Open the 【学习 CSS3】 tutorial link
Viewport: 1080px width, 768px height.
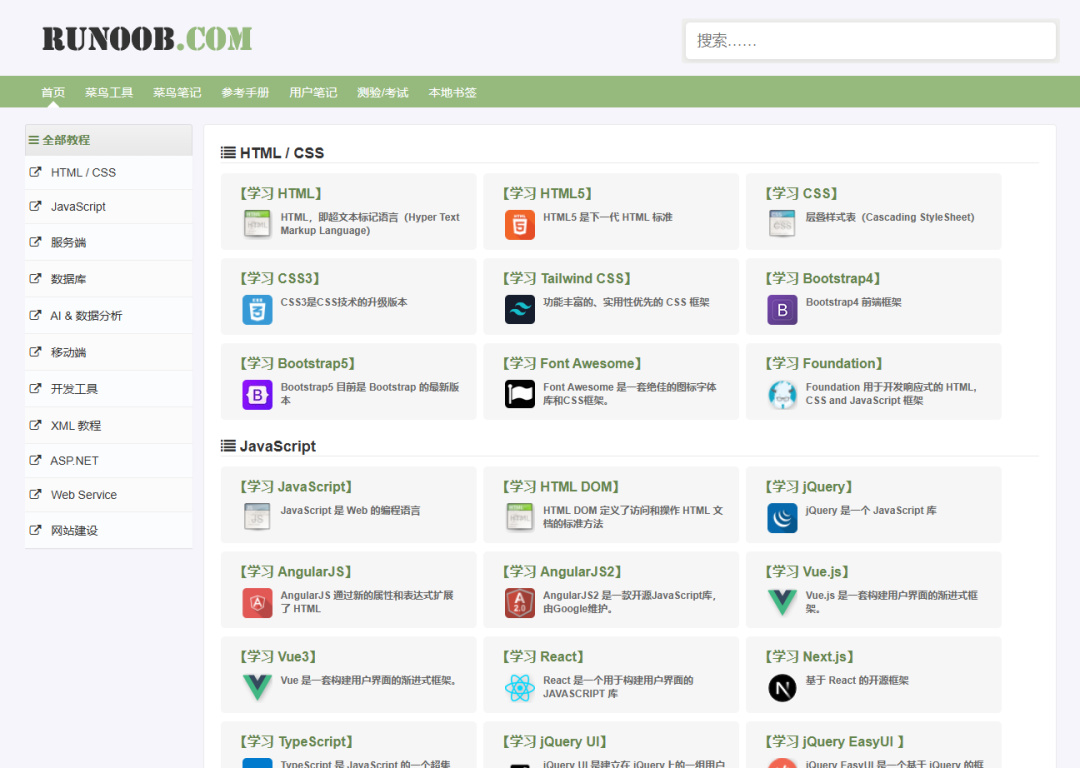(280, 278)
